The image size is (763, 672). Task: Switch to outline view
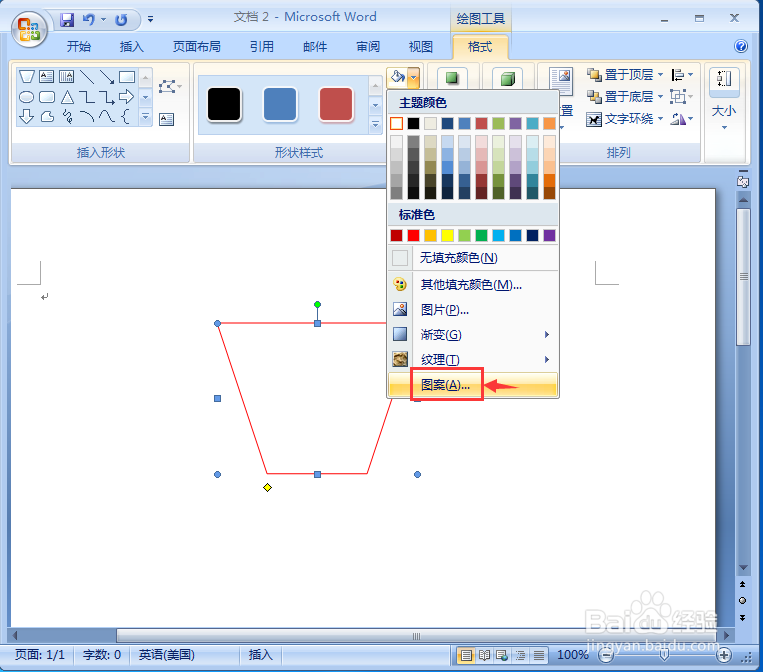tap(520, 655)
